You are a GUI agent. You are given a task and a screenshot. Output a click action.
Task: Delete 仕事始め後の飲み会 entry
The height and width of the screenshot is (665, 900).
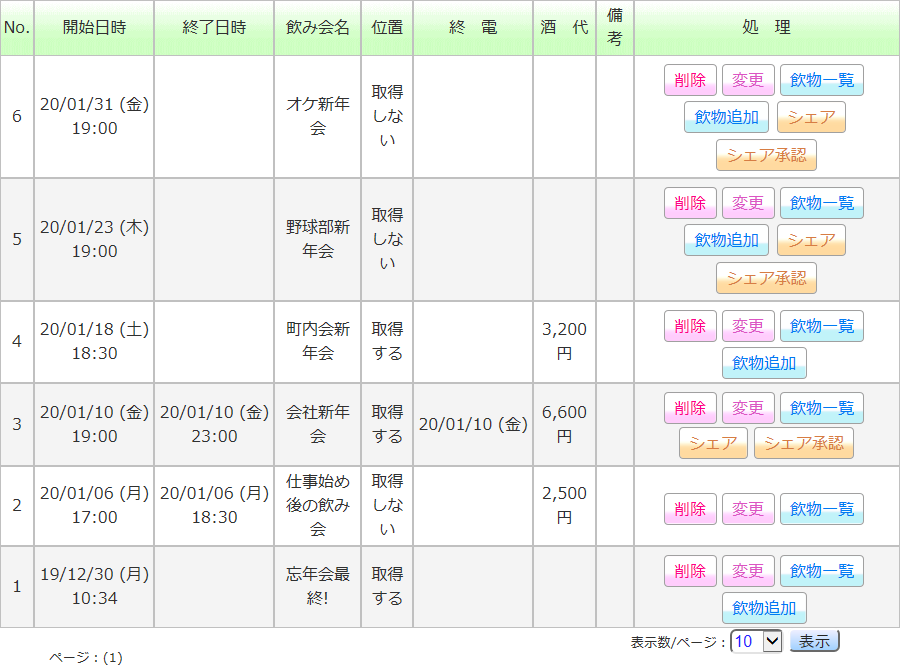pyautogui.click(x=690, y=509)
